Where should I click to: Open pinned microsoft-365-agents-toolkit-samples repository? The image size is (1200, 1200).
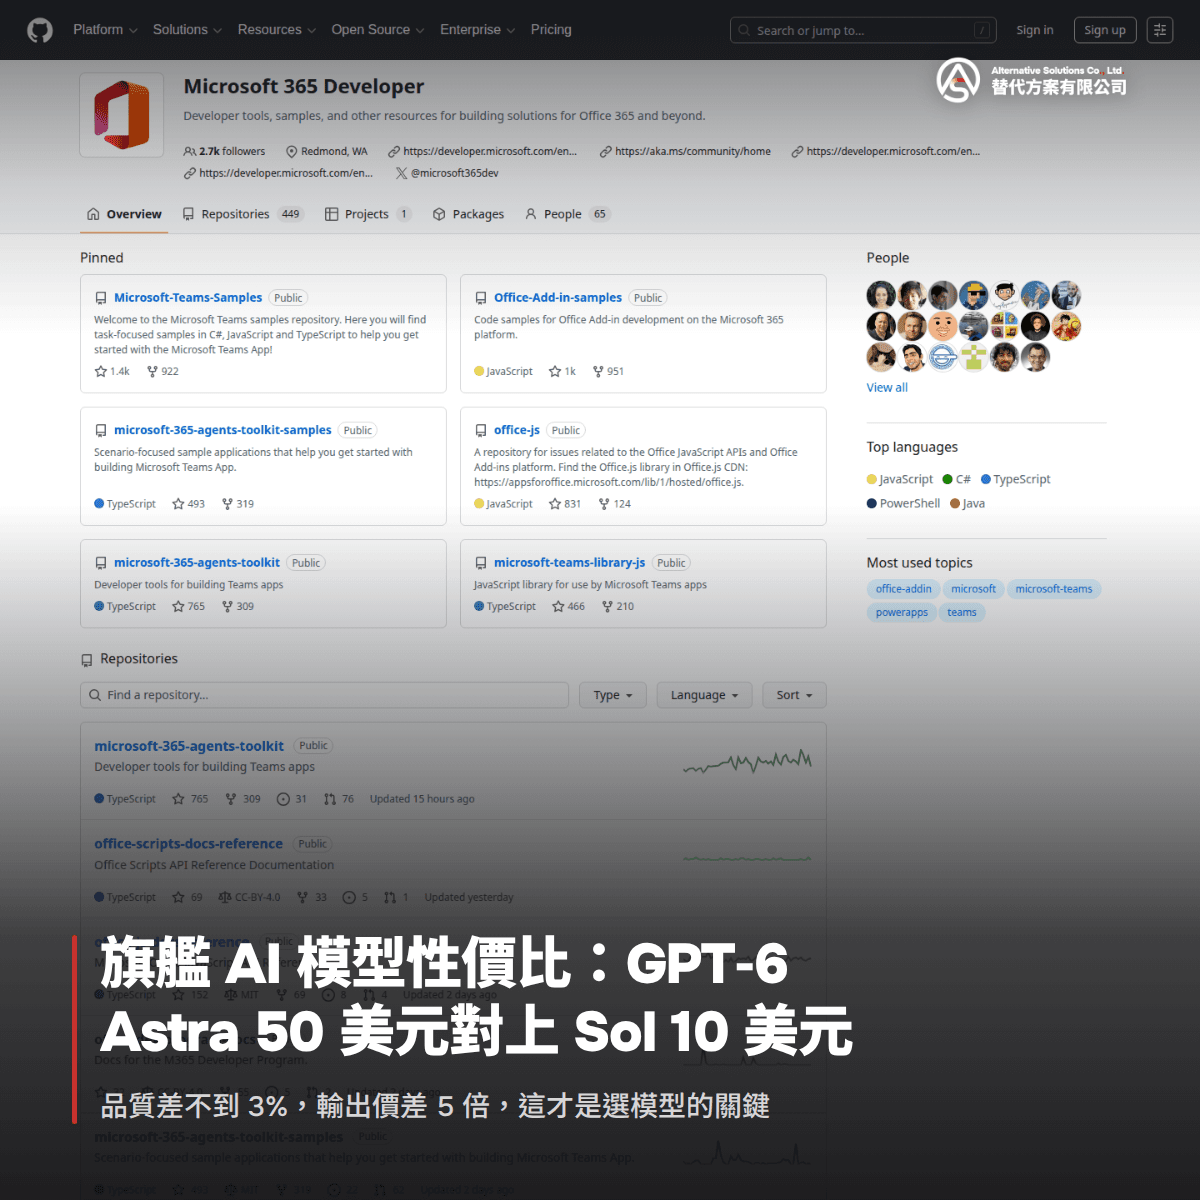click(222, 430)
